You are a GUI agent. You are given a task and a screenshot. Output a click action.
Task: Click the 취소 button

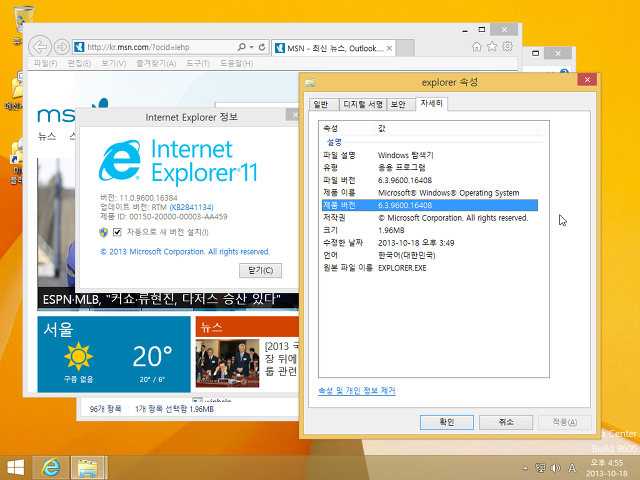[x=506, y=422]
